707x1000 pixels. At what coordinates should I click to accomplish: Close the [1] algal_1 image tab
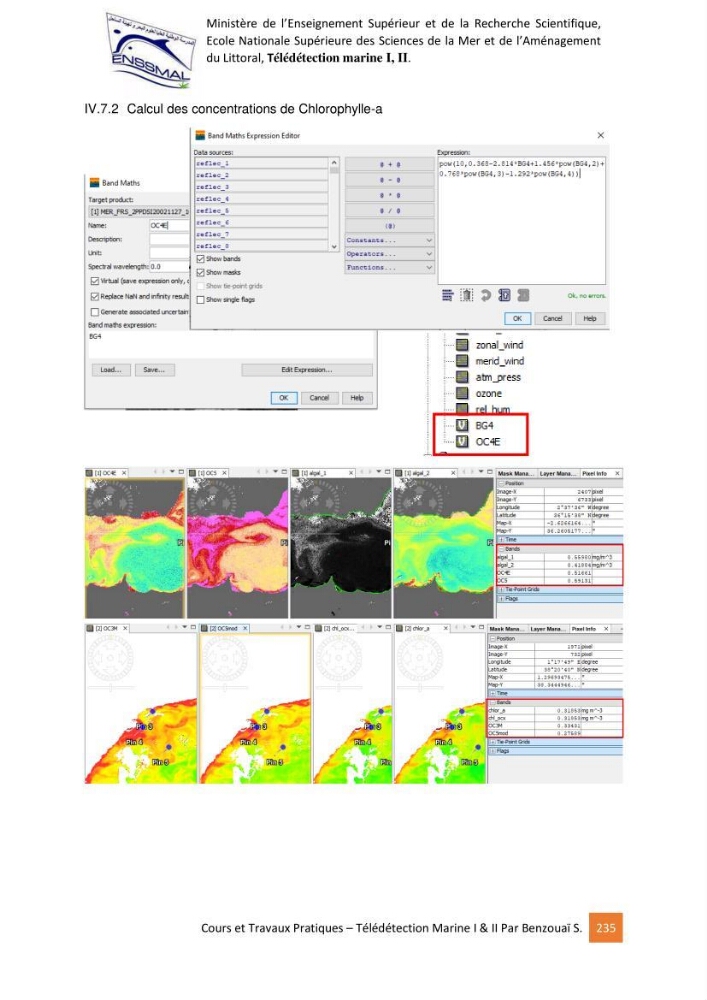[x=351, y=473]
